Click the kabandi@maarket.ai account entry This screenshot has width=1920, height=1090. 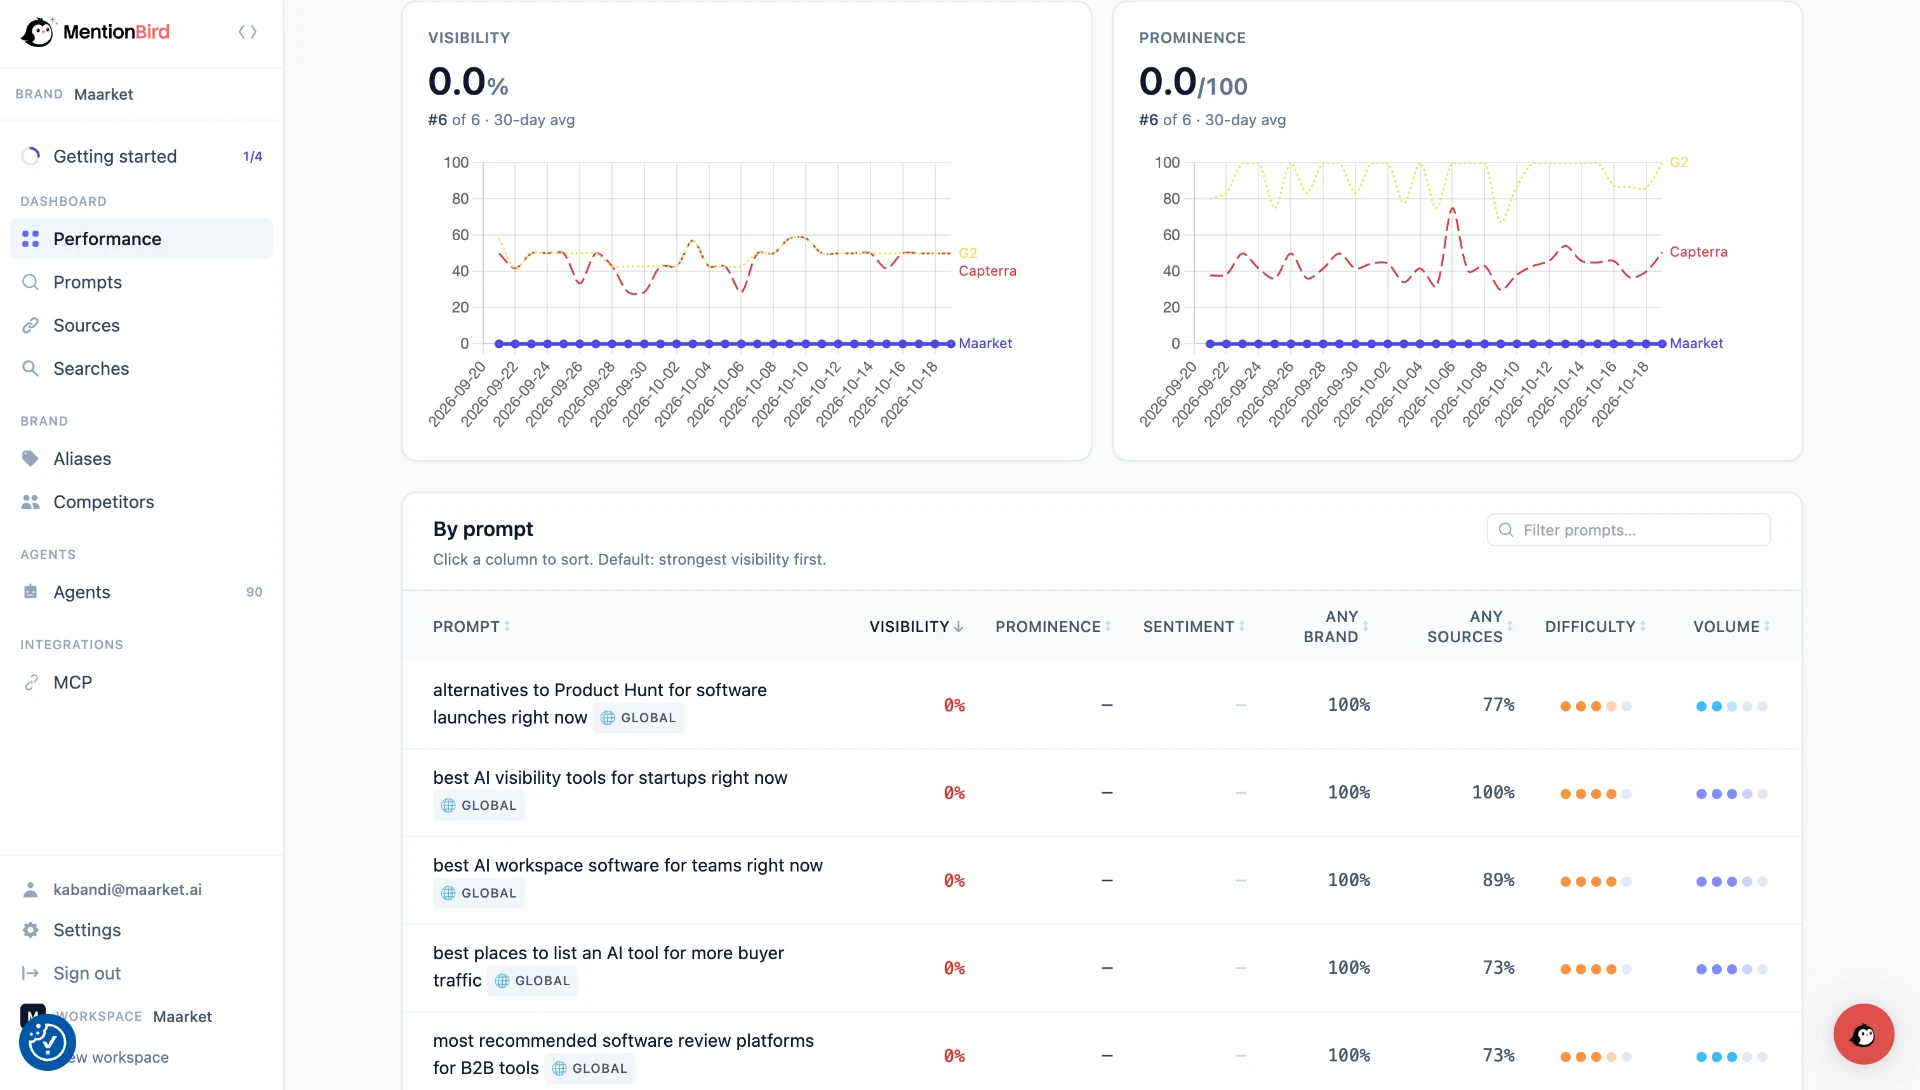tap(141, 889)
